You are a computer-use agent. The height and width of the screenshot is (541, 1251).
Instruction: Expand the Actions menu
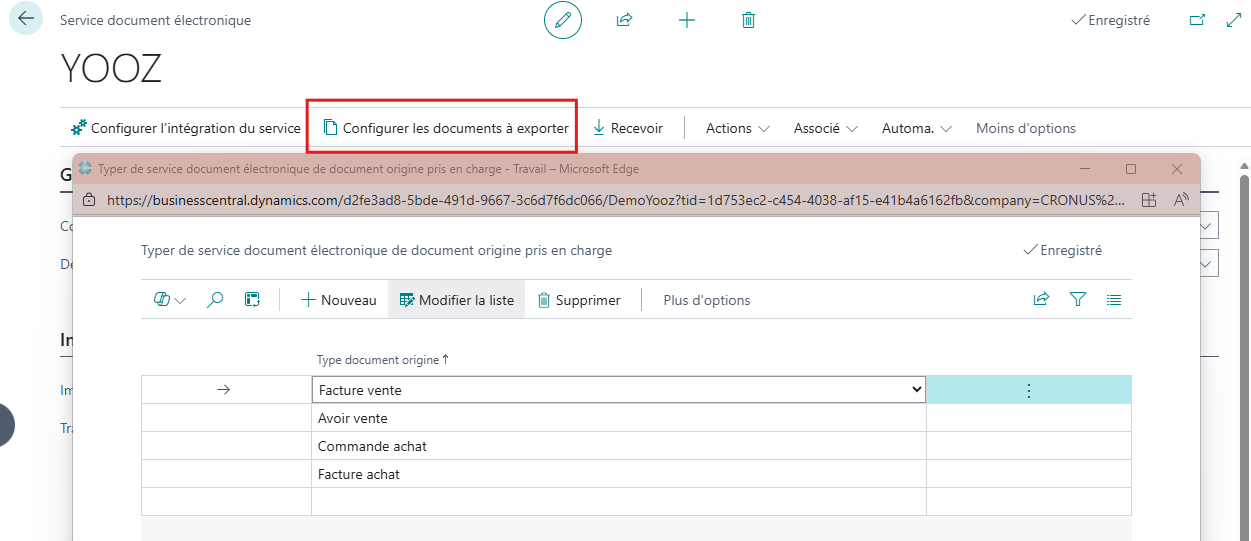737,128
